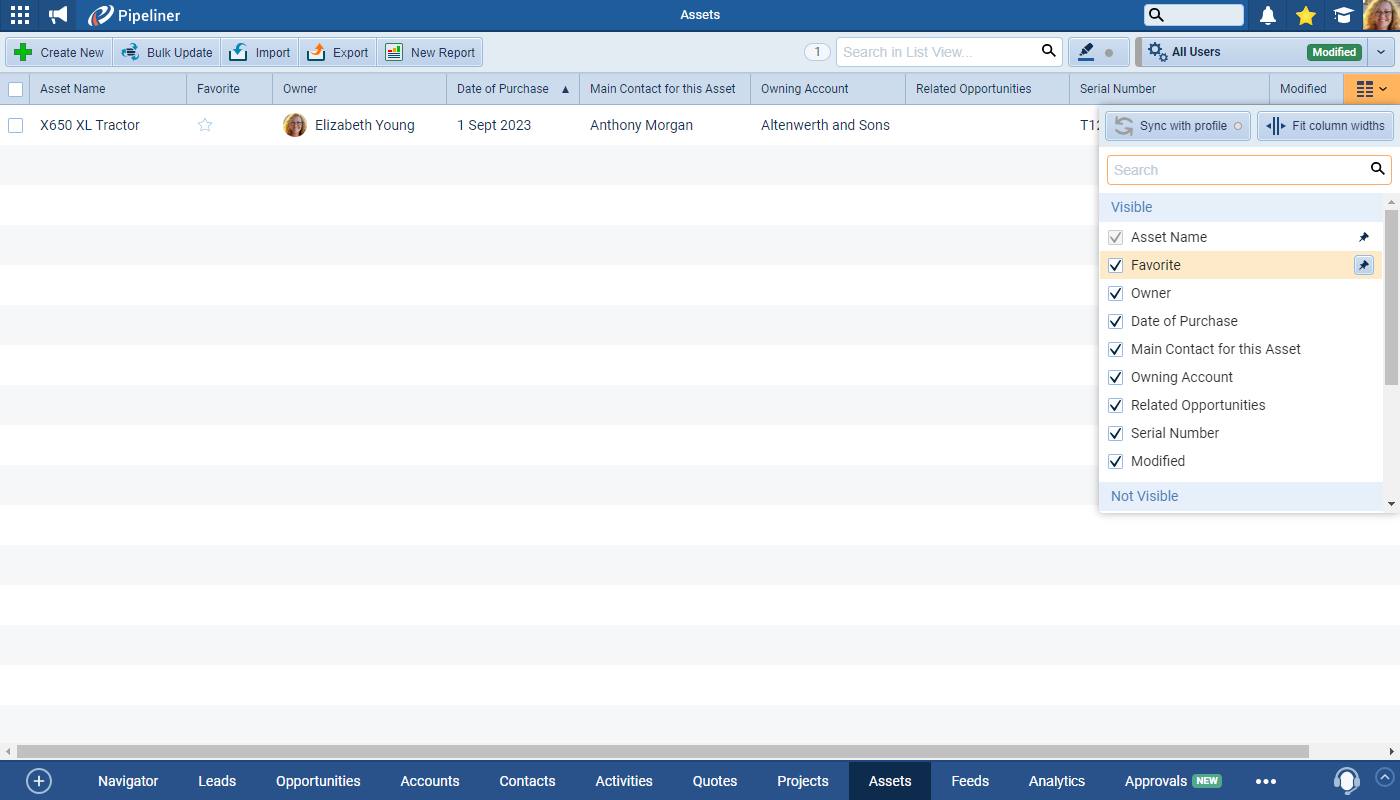Click the horizontal scrollbar at the bottom
Image resolution: width=1400 pixels, height=800 pixels.
coord(660,751)
